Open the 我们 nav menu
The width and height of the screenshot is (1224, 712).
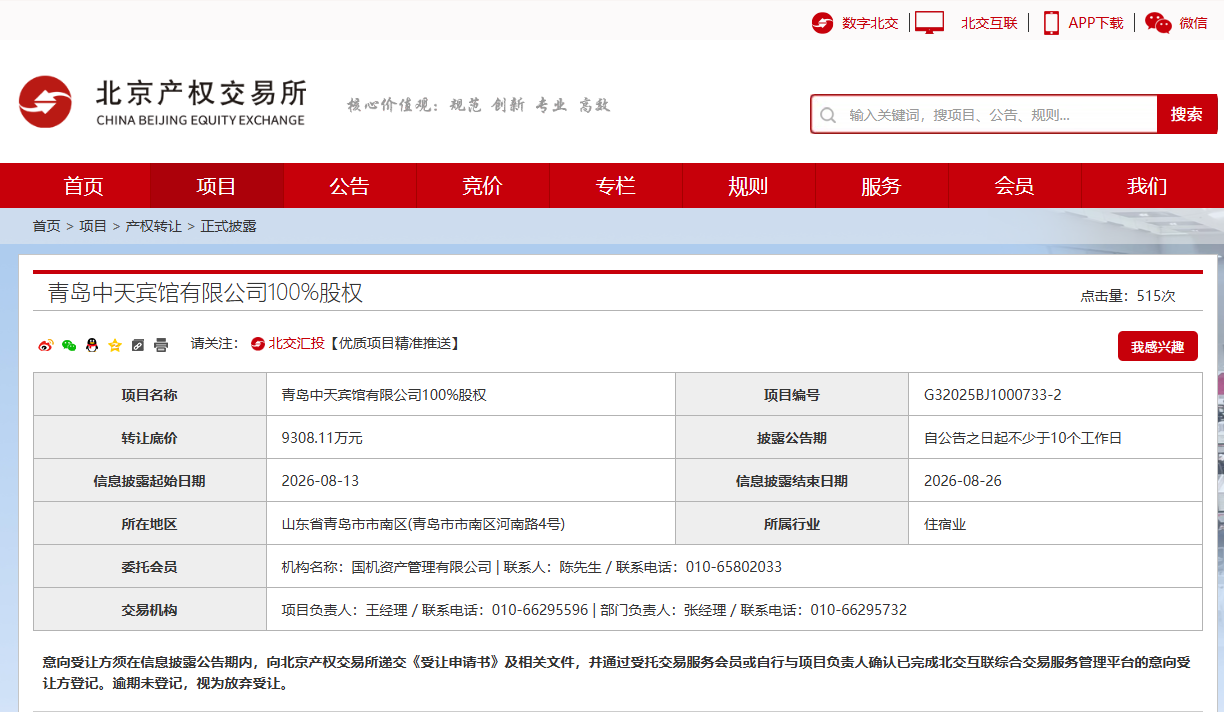(1147, 186)
